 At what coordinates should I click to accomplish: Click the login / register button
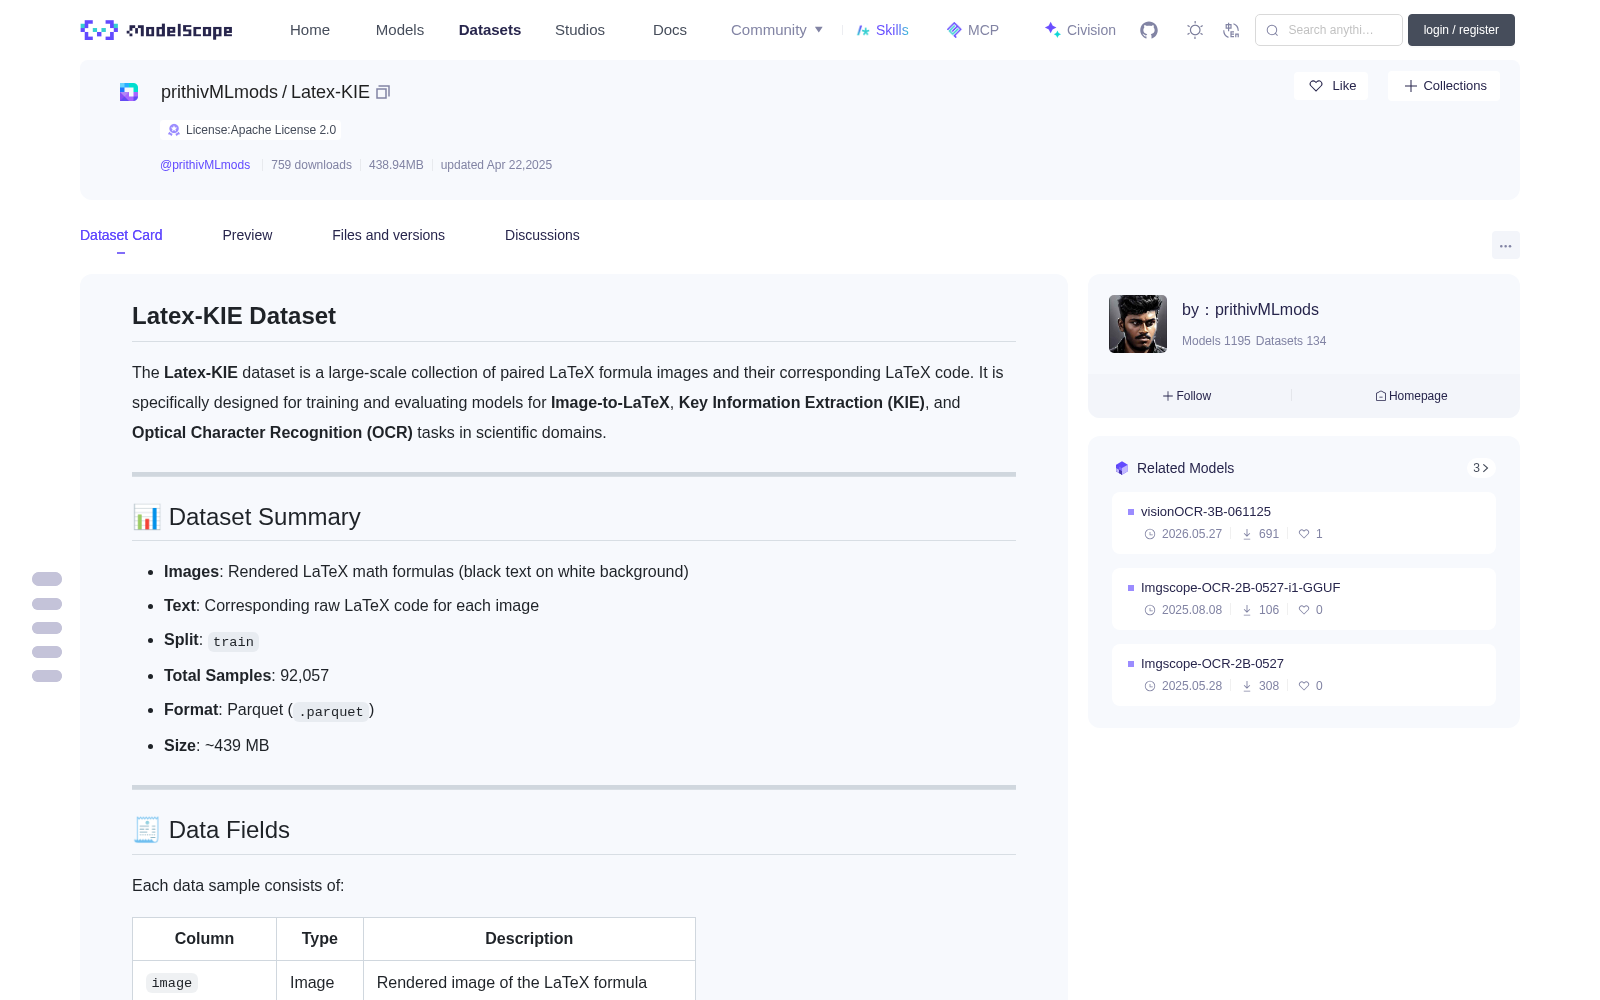pyautogui.click(x=1461, y=30)
